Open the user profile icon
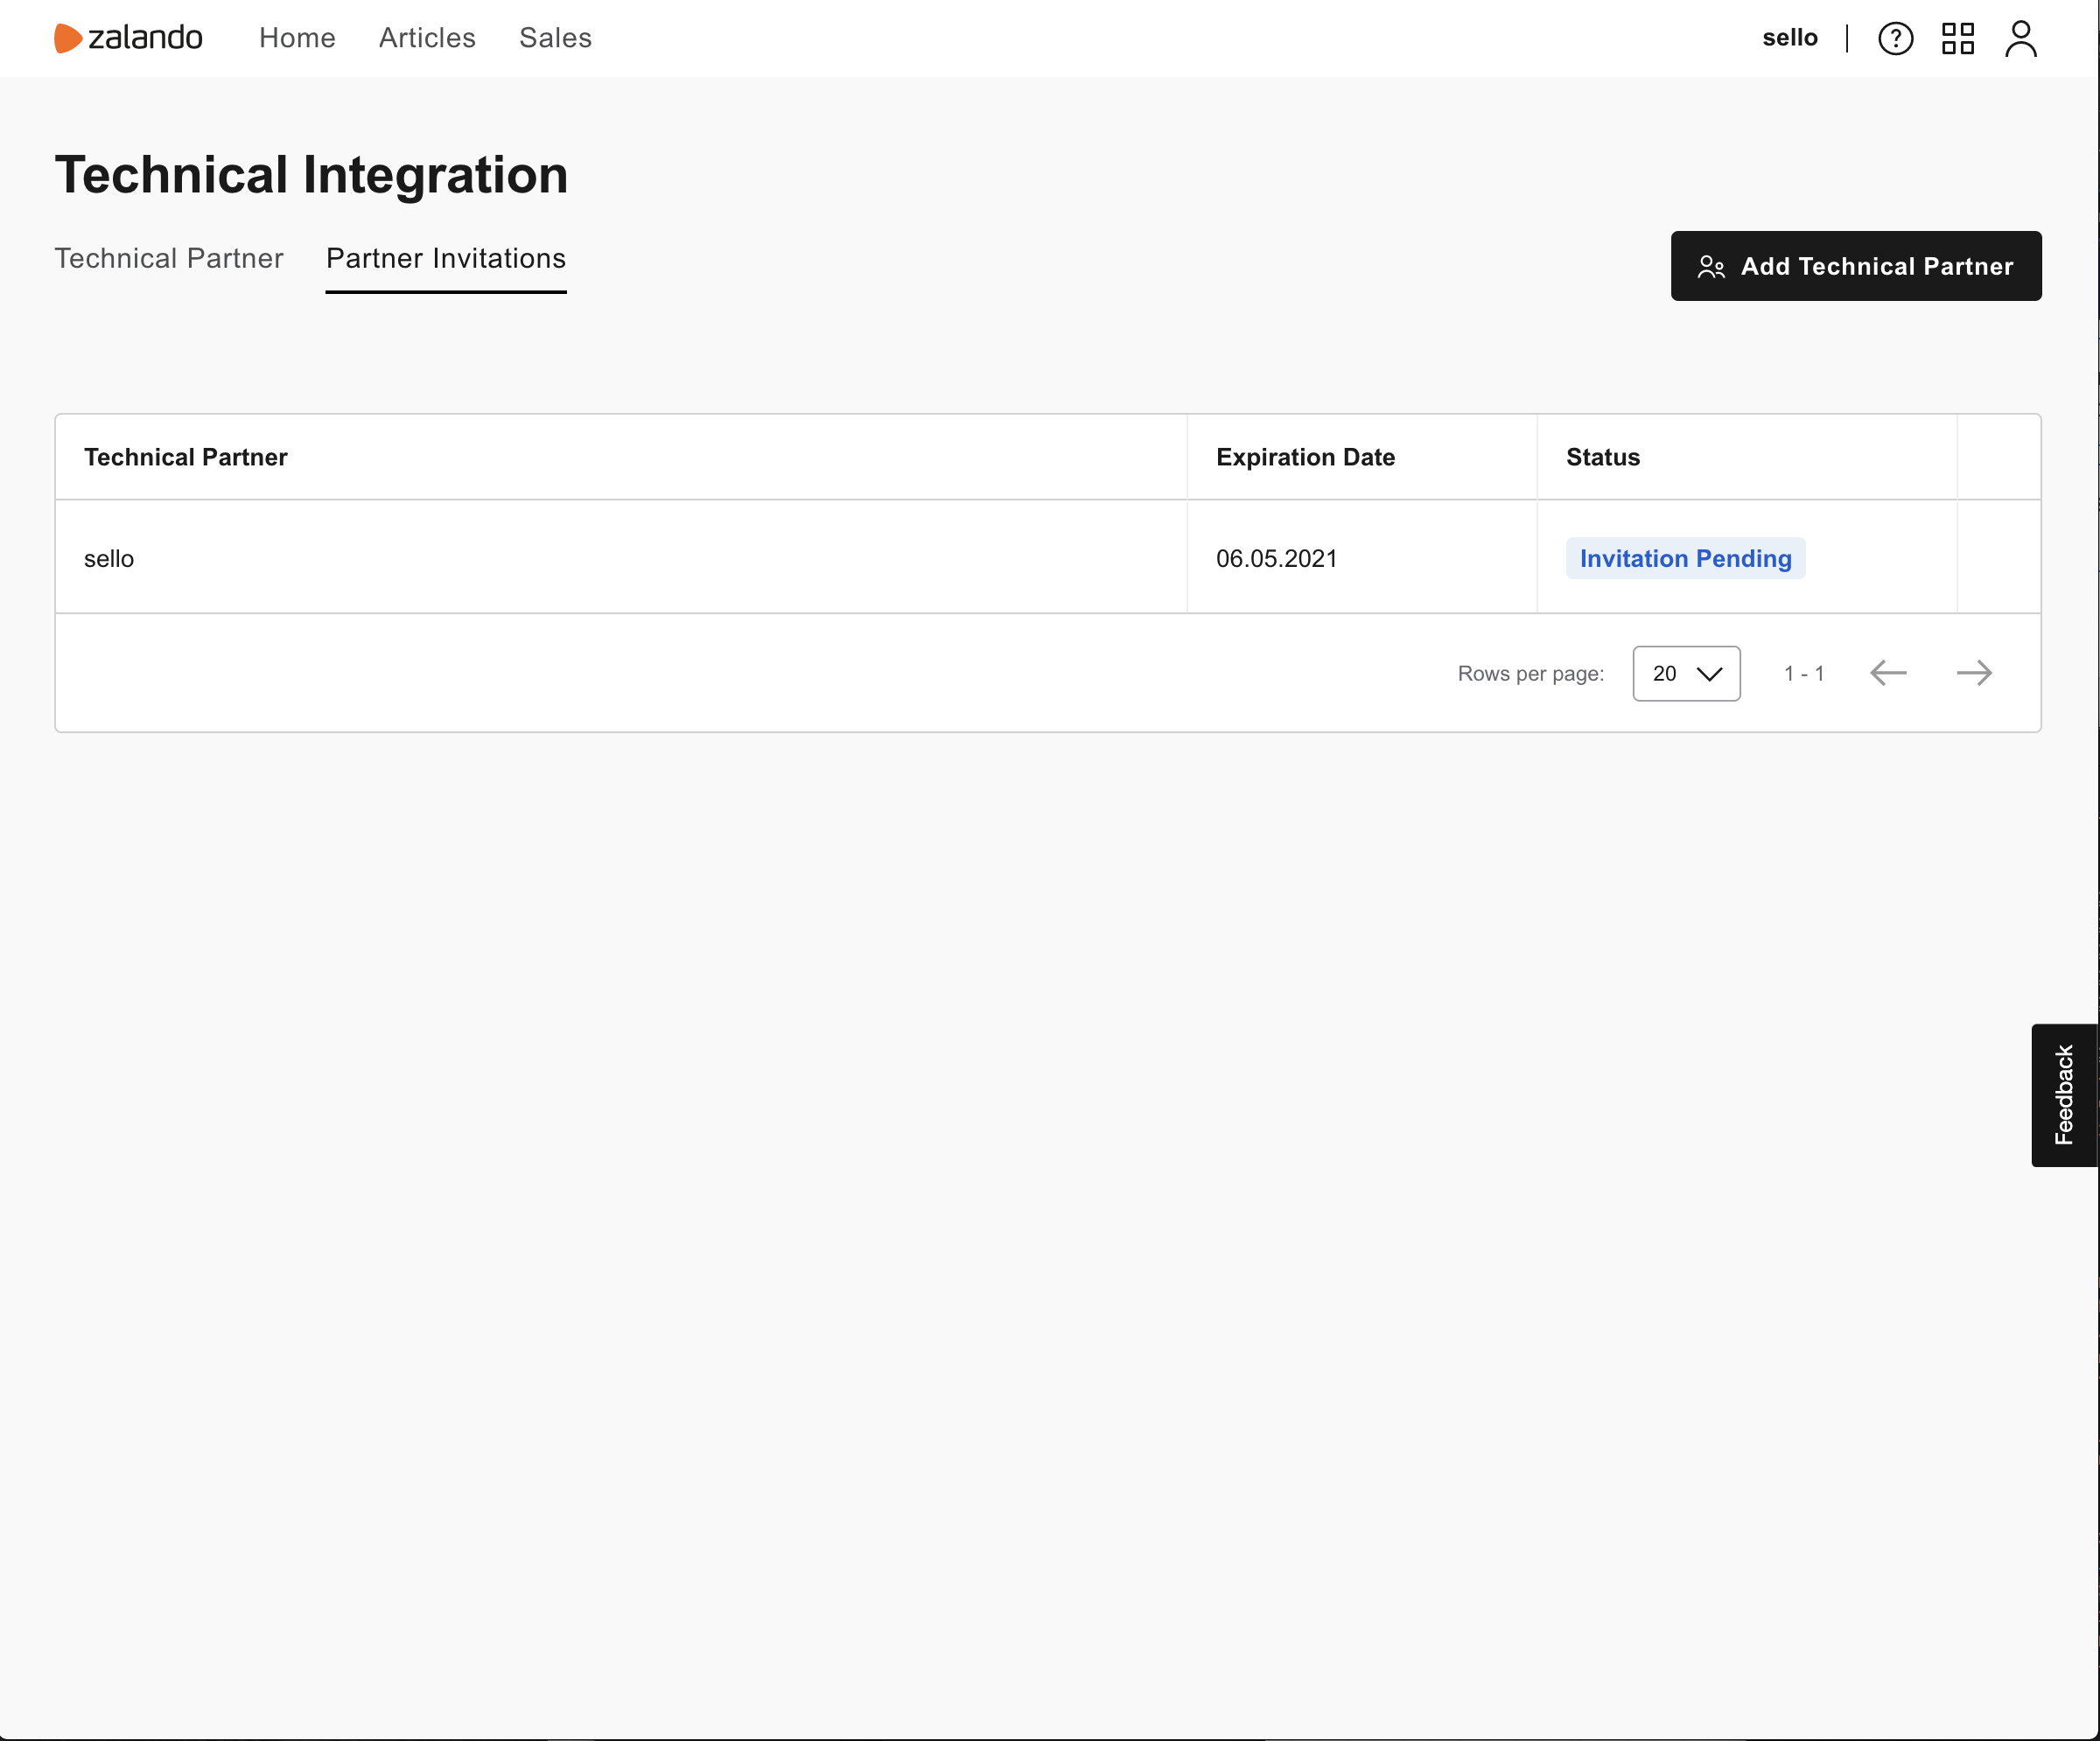This screenshot has height=1741, width=2100. coord(2020,38)
